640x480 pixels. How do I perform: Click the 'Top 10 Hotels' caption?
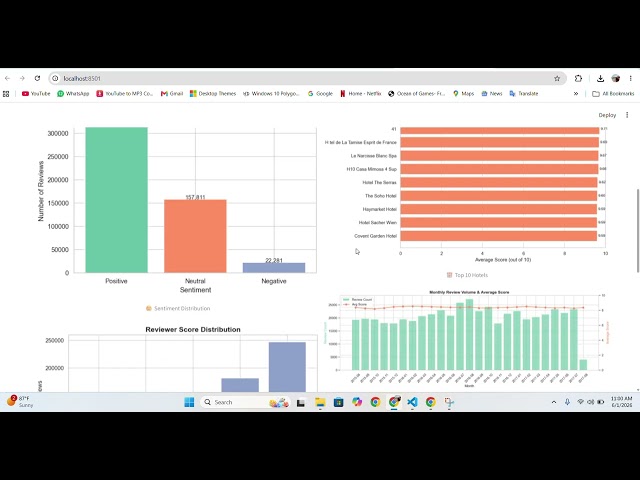(471, 275)
